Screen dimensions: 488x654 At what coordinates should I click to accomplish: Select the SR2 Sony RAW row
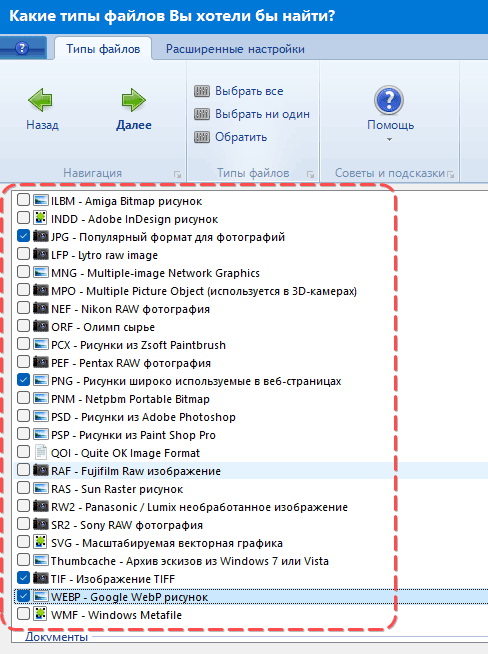pyautogui.click(x=127, y=525)
